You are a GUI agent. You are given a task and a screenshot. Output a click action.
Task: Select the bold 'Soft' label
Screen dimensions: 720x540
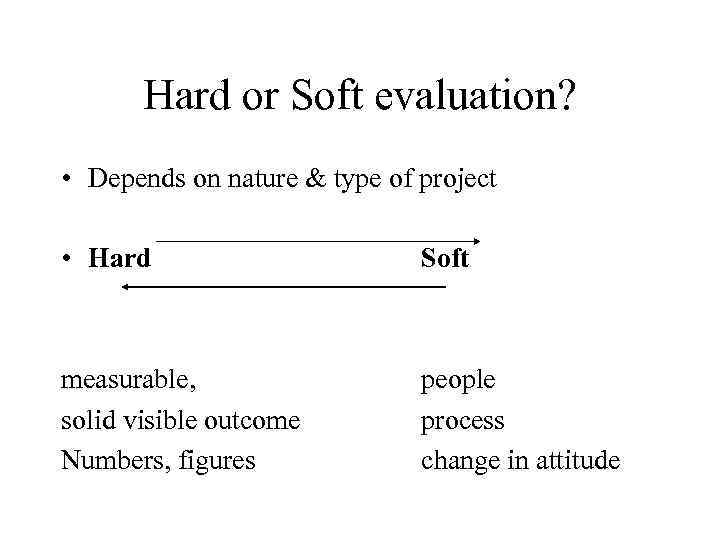tap(444, 258)
